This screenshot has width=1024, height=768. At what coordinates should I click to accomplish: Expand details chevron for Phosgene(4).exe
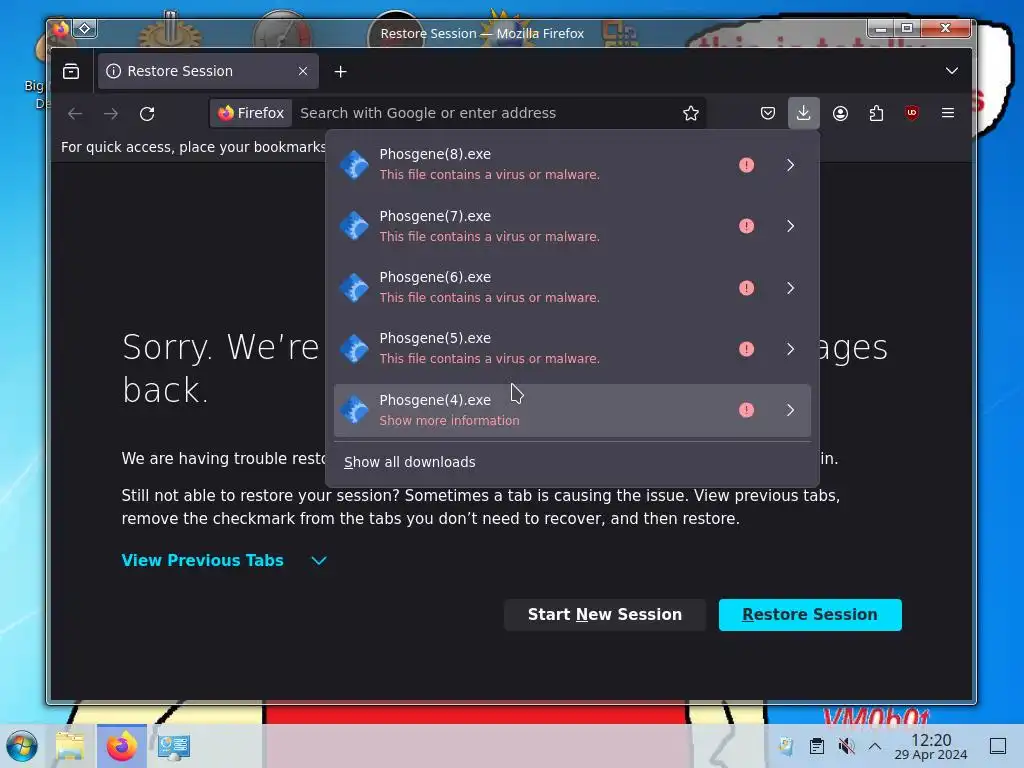coord(790,410)
